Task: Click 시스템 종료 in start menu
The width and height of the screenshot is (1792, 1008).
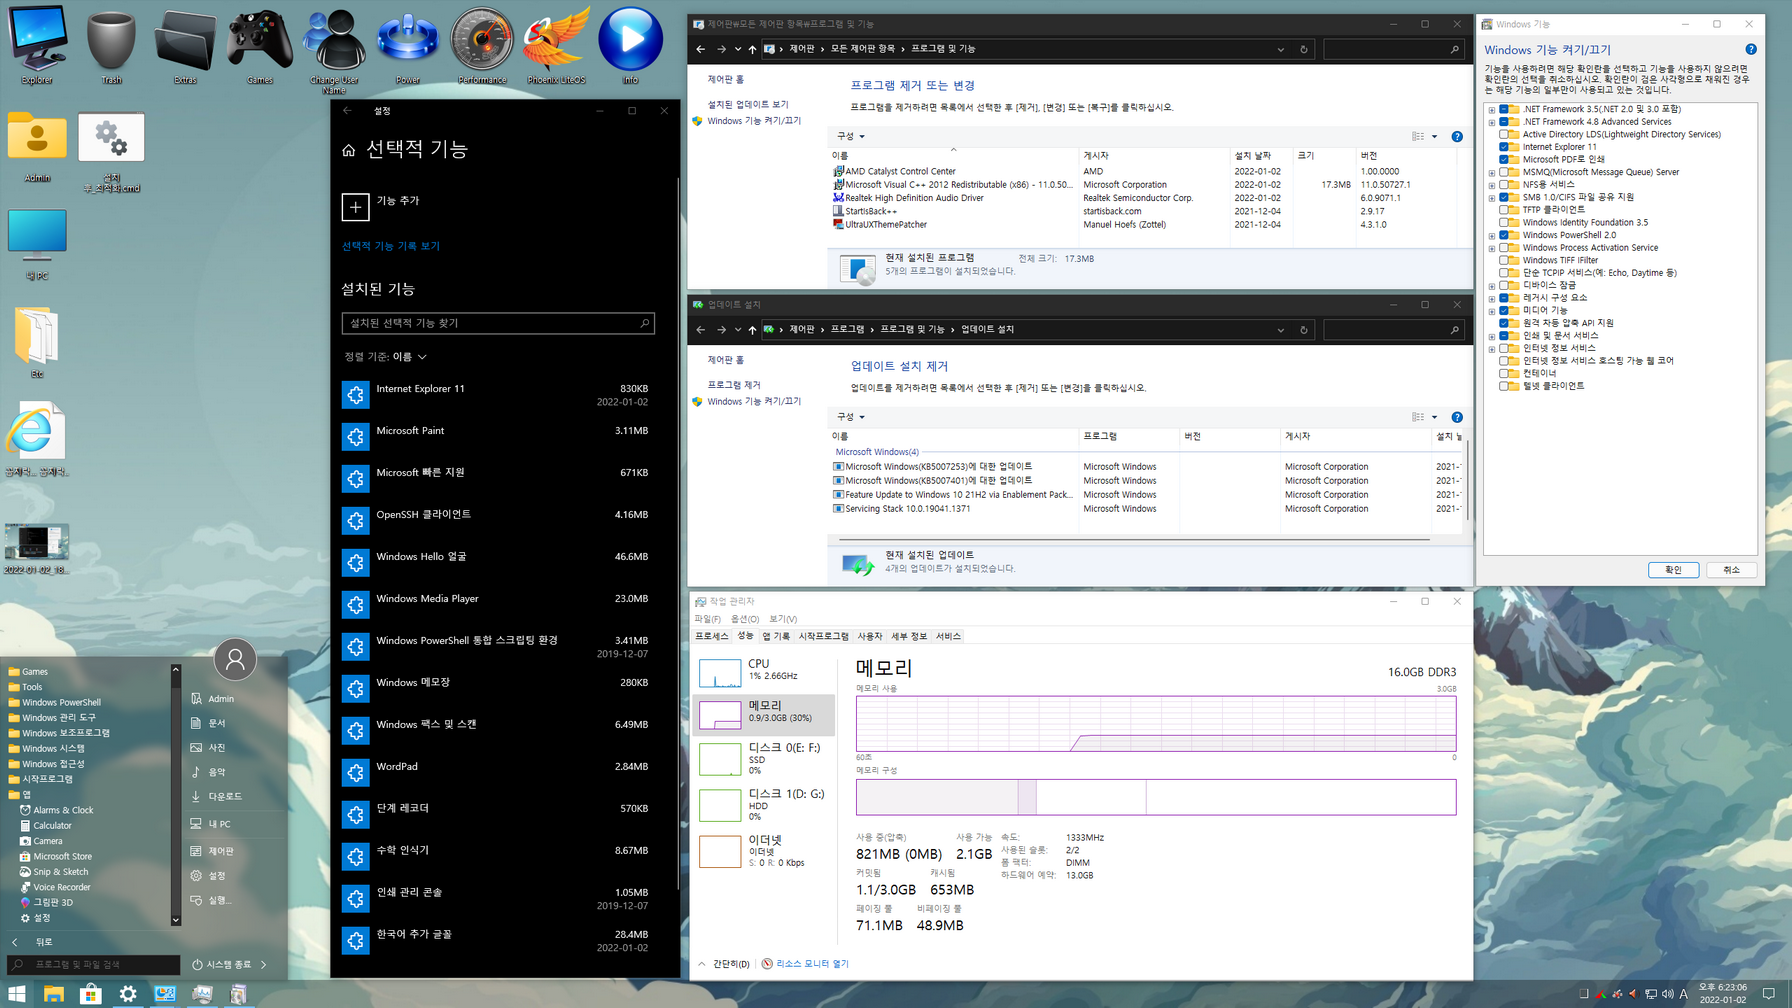Action: (229, 965)
